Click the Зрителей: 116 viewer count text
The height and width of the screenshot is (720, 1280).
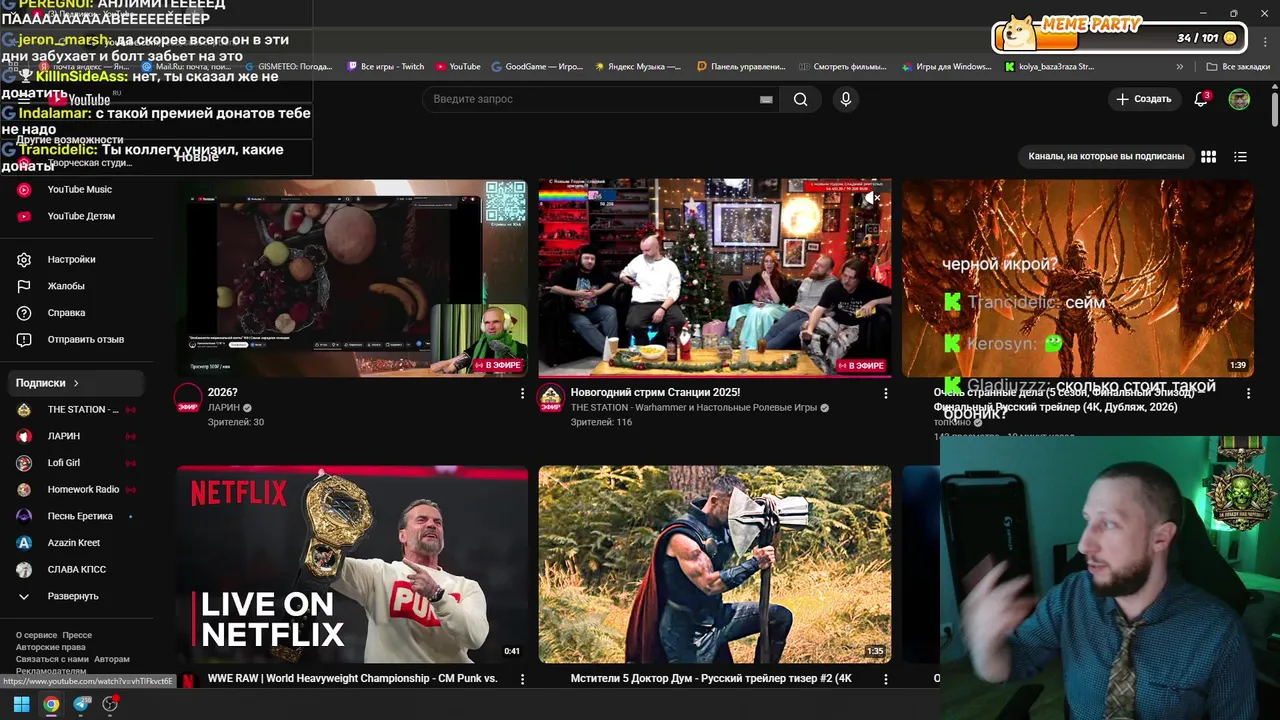coord(601,422)
